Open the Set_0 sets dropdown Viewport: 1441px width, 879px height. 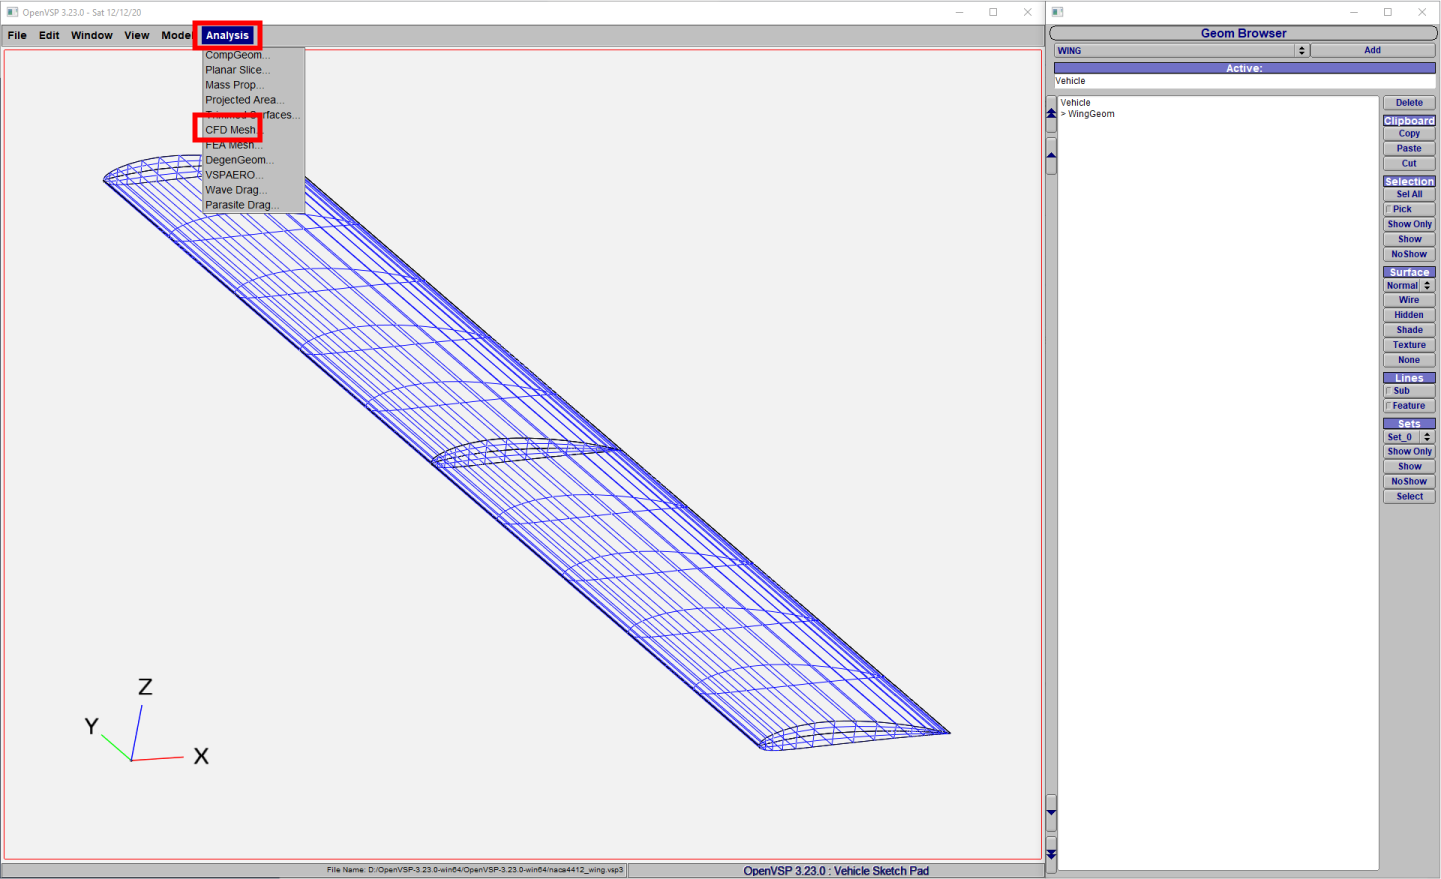(x=1409, y=437)
